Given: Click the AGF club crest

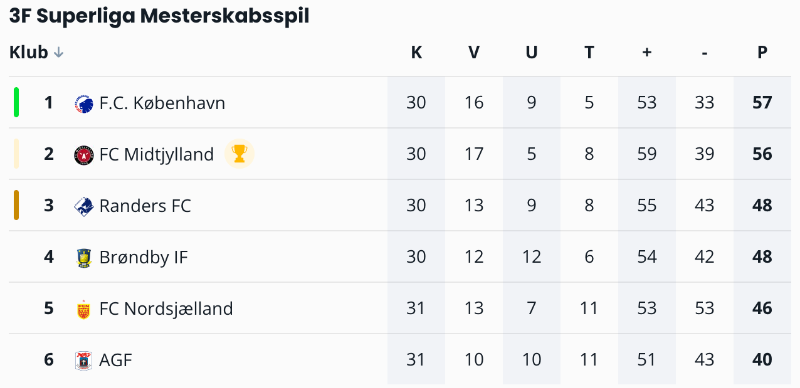Looking at the screenshot, I should [x=84, y=360].
